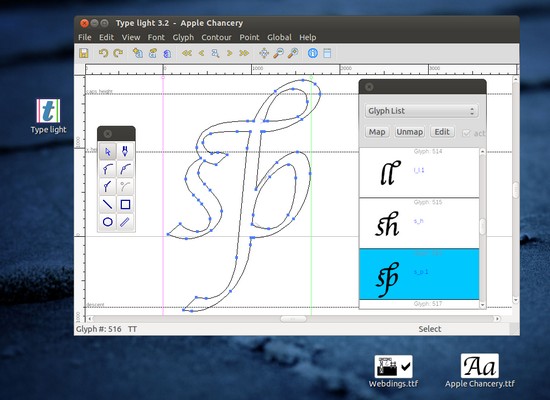This screenshot has width=550, height=400.
Task: Click the four-arrow pan/center view icon
Action: (264, 53)
